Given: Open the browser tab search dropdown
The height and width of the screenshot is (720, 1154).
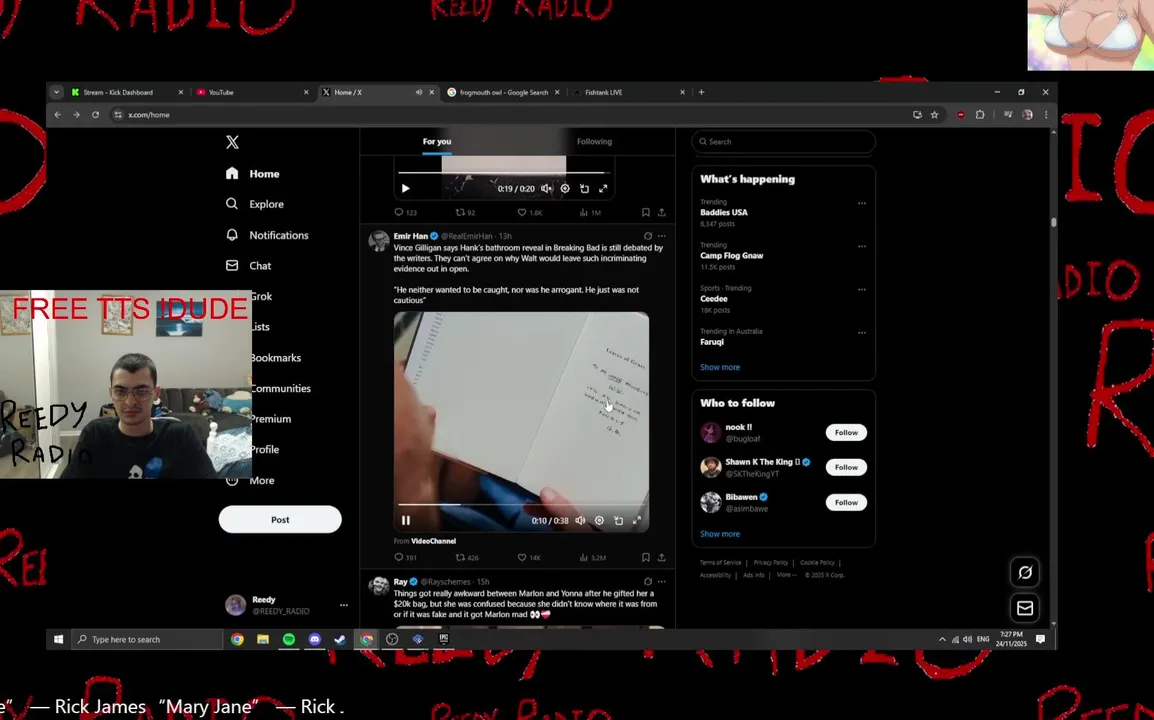Looking at the screenshot, I should pyautogui.click(x=56, y=92).
